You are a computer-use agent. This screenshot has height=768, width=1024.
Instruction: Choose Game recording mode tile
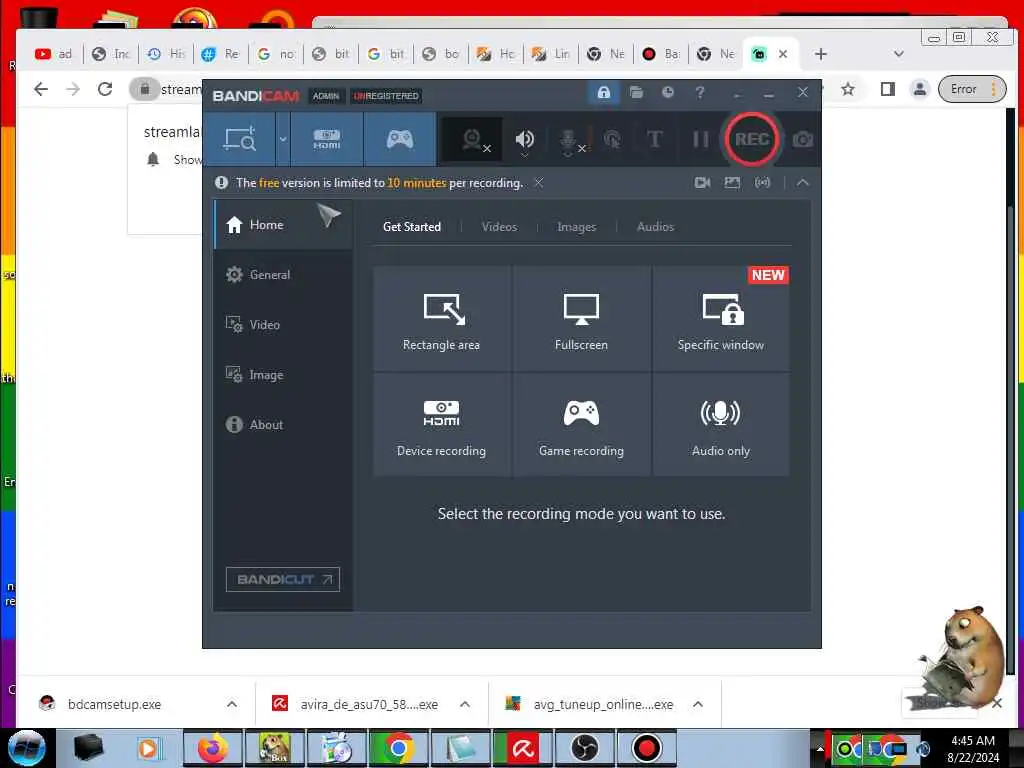pyautogui.click(x=581, y=424)
